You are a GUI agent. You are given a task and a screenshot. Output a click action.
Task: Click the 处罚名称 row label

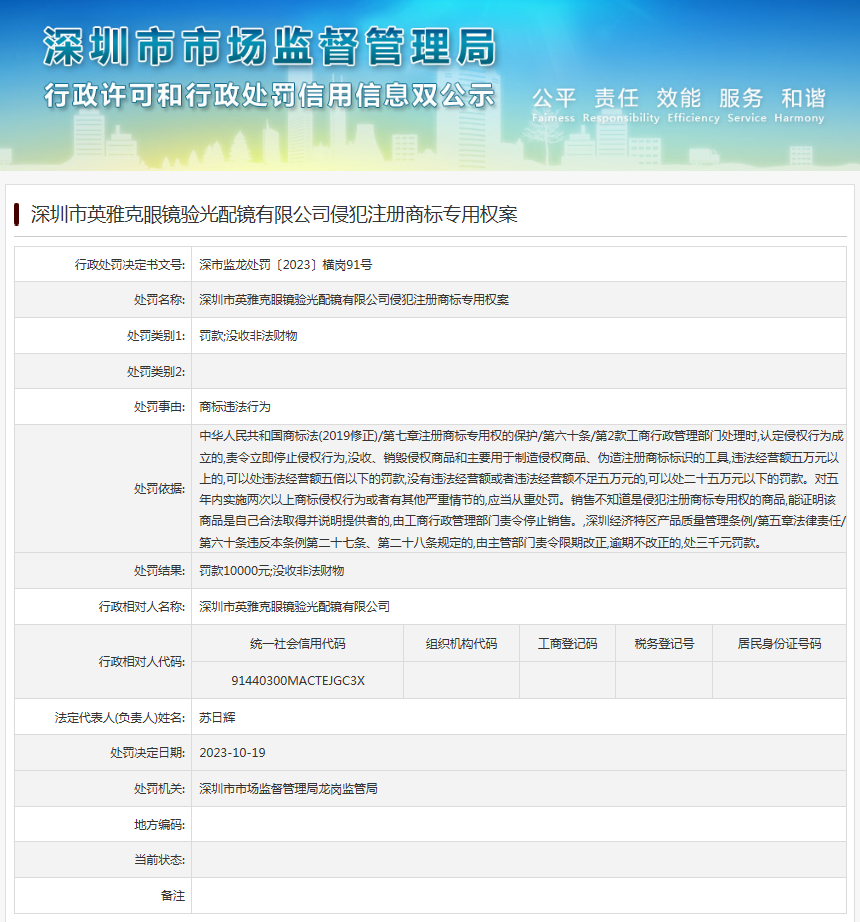coord(159,300)
